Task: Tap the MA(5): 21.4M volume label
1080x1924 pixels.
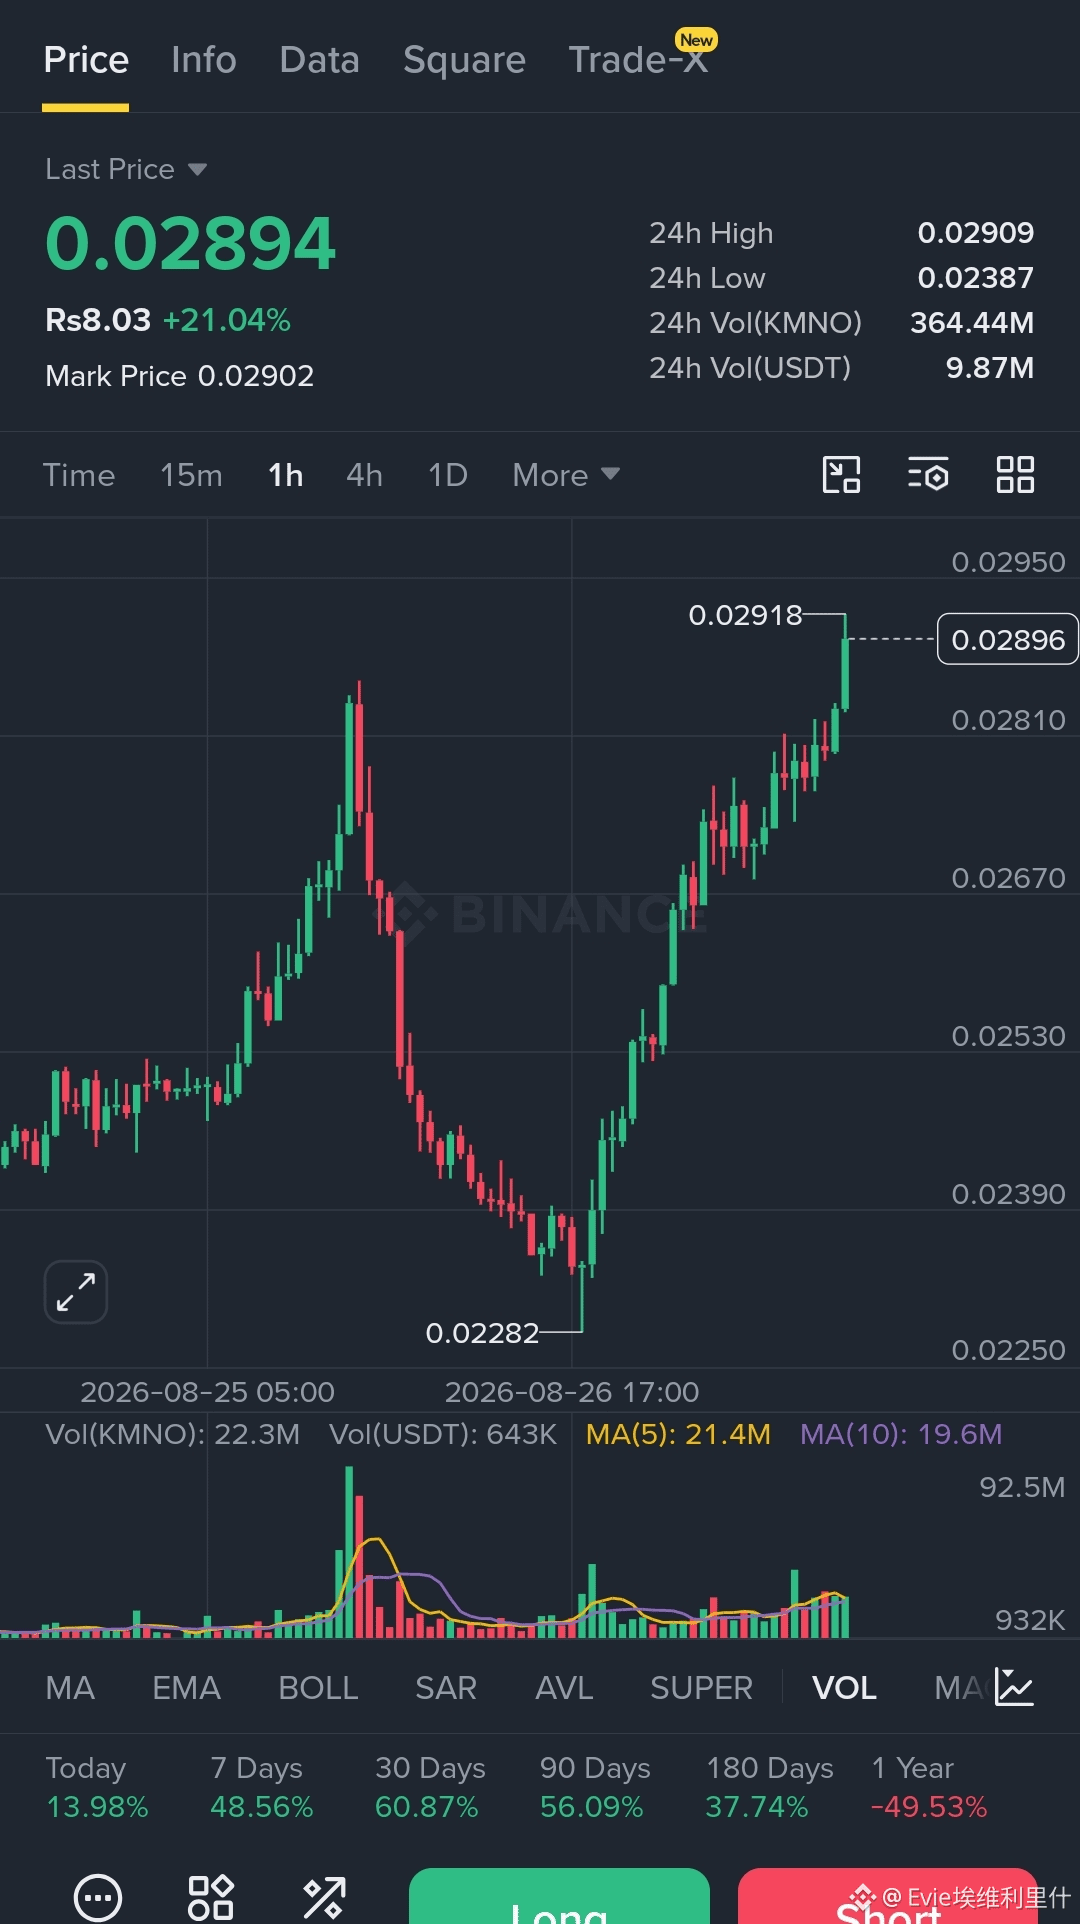Action: click(678, 1434)
